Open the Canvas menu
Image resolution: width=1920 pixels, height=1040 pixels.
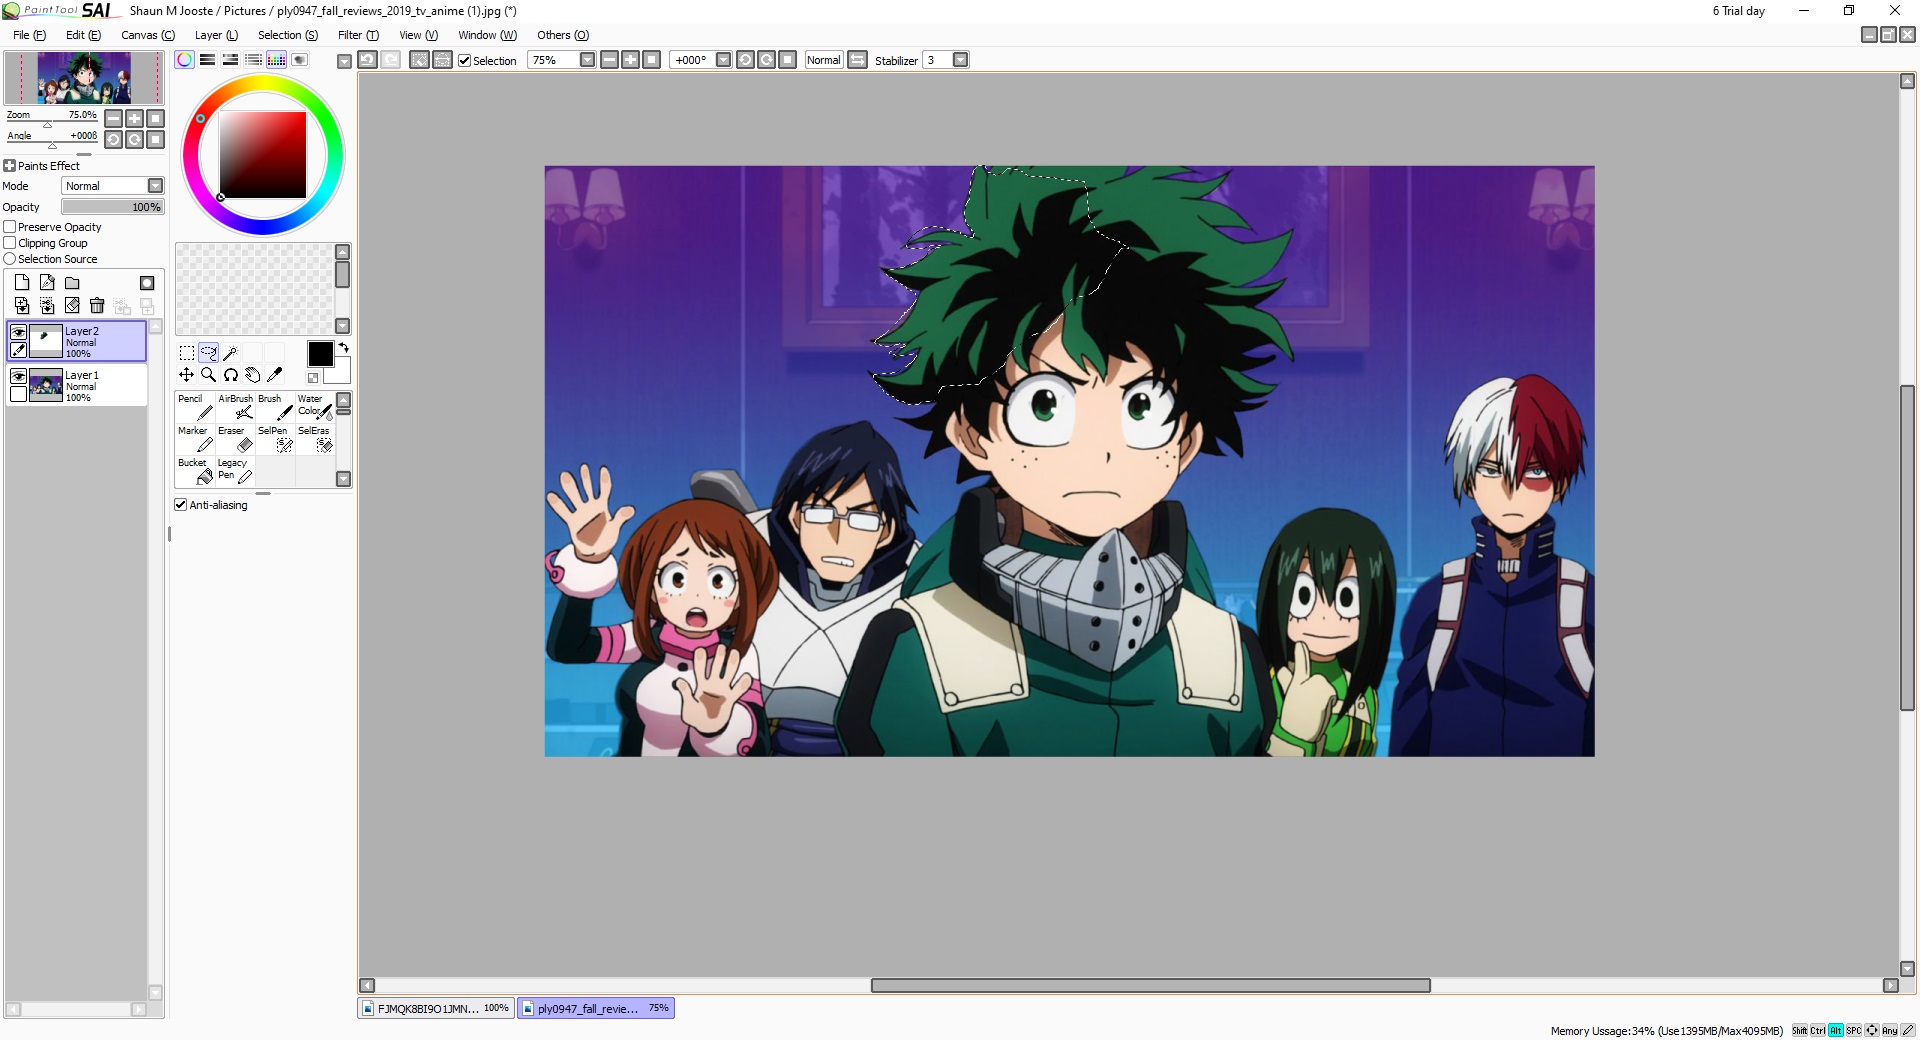point(148,35)
